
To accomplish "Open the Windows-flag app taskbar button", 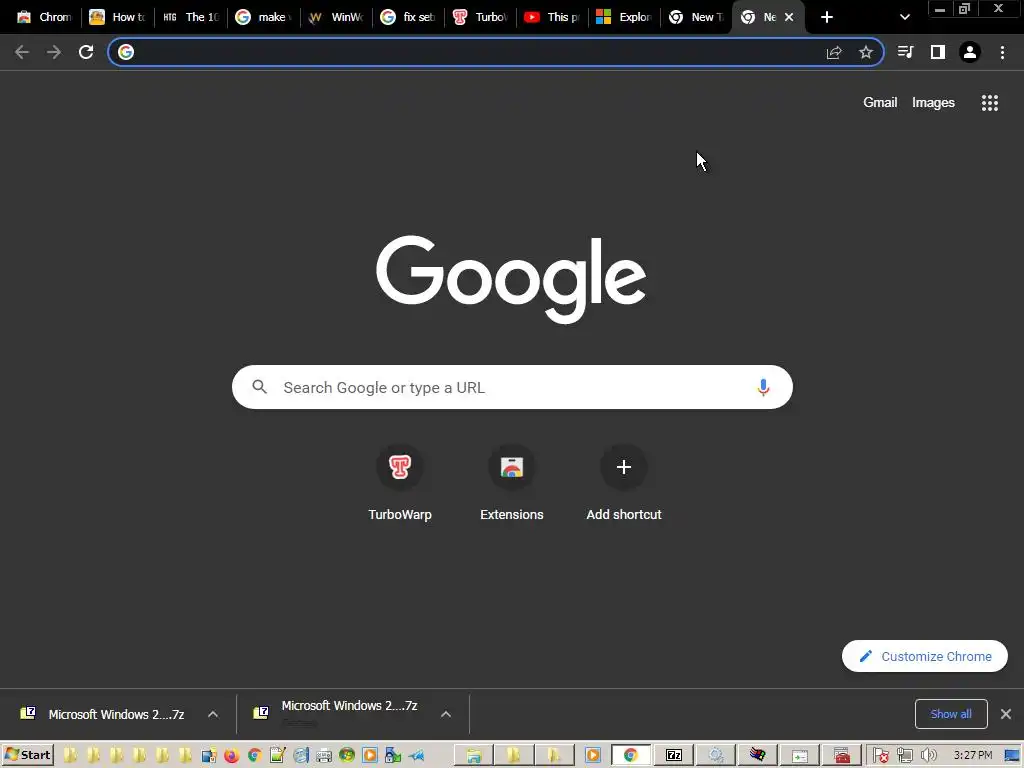I will coord(758,756).
